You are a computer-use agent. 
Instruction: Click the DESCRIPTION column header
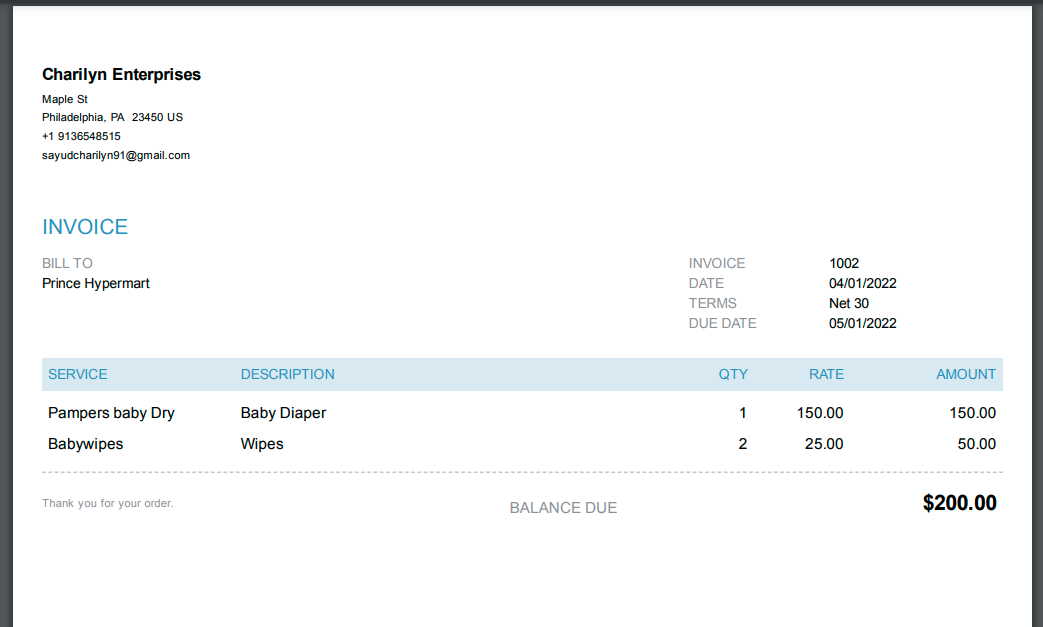tap(287, 374)
